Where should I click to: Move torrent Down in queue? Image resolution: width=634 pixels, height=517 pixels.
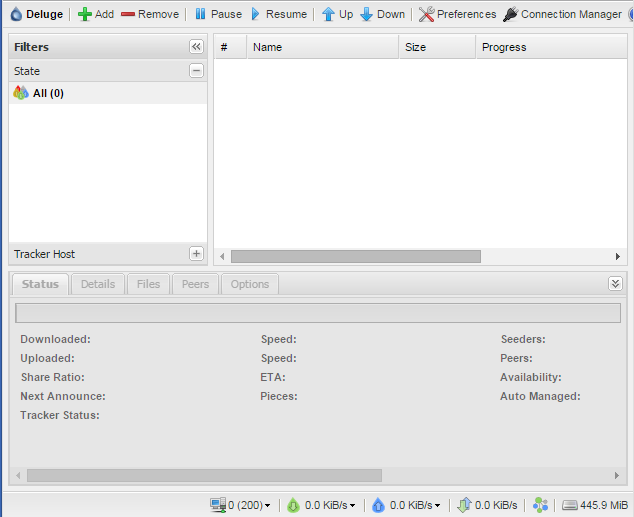pyautogui.click(x=382, y=14)
